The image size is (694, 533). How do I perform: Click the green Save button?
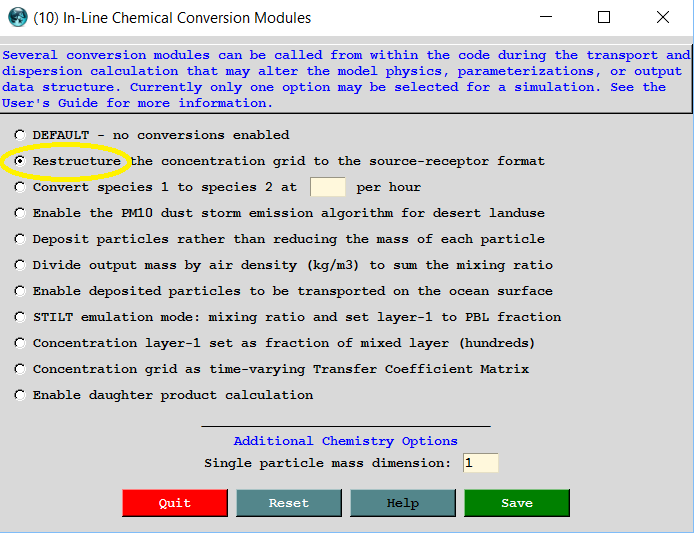tap(516, 503)
